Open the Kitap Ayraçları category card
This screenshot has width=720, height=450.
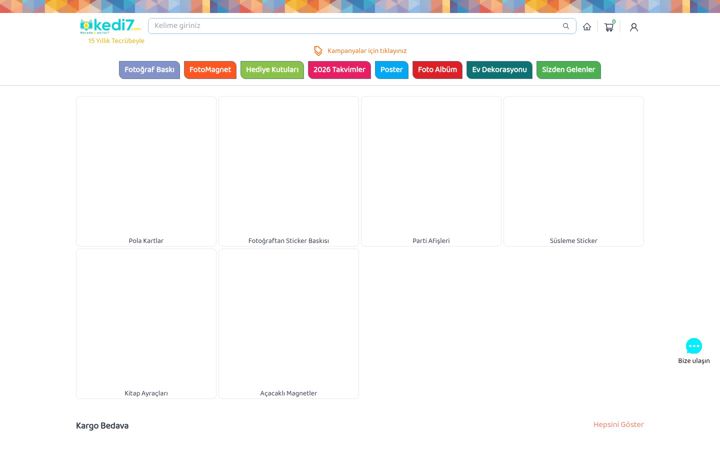click(x=146, y=324)
